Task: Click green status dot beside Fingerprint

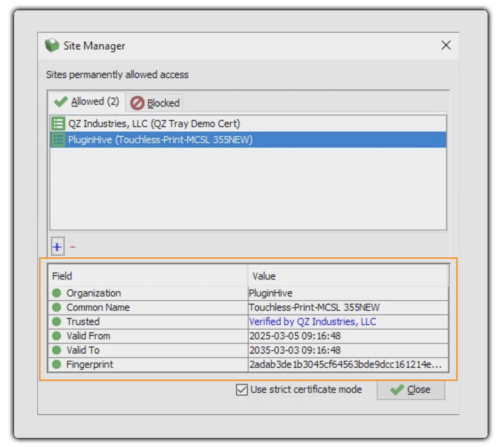Action: point(57,365)
